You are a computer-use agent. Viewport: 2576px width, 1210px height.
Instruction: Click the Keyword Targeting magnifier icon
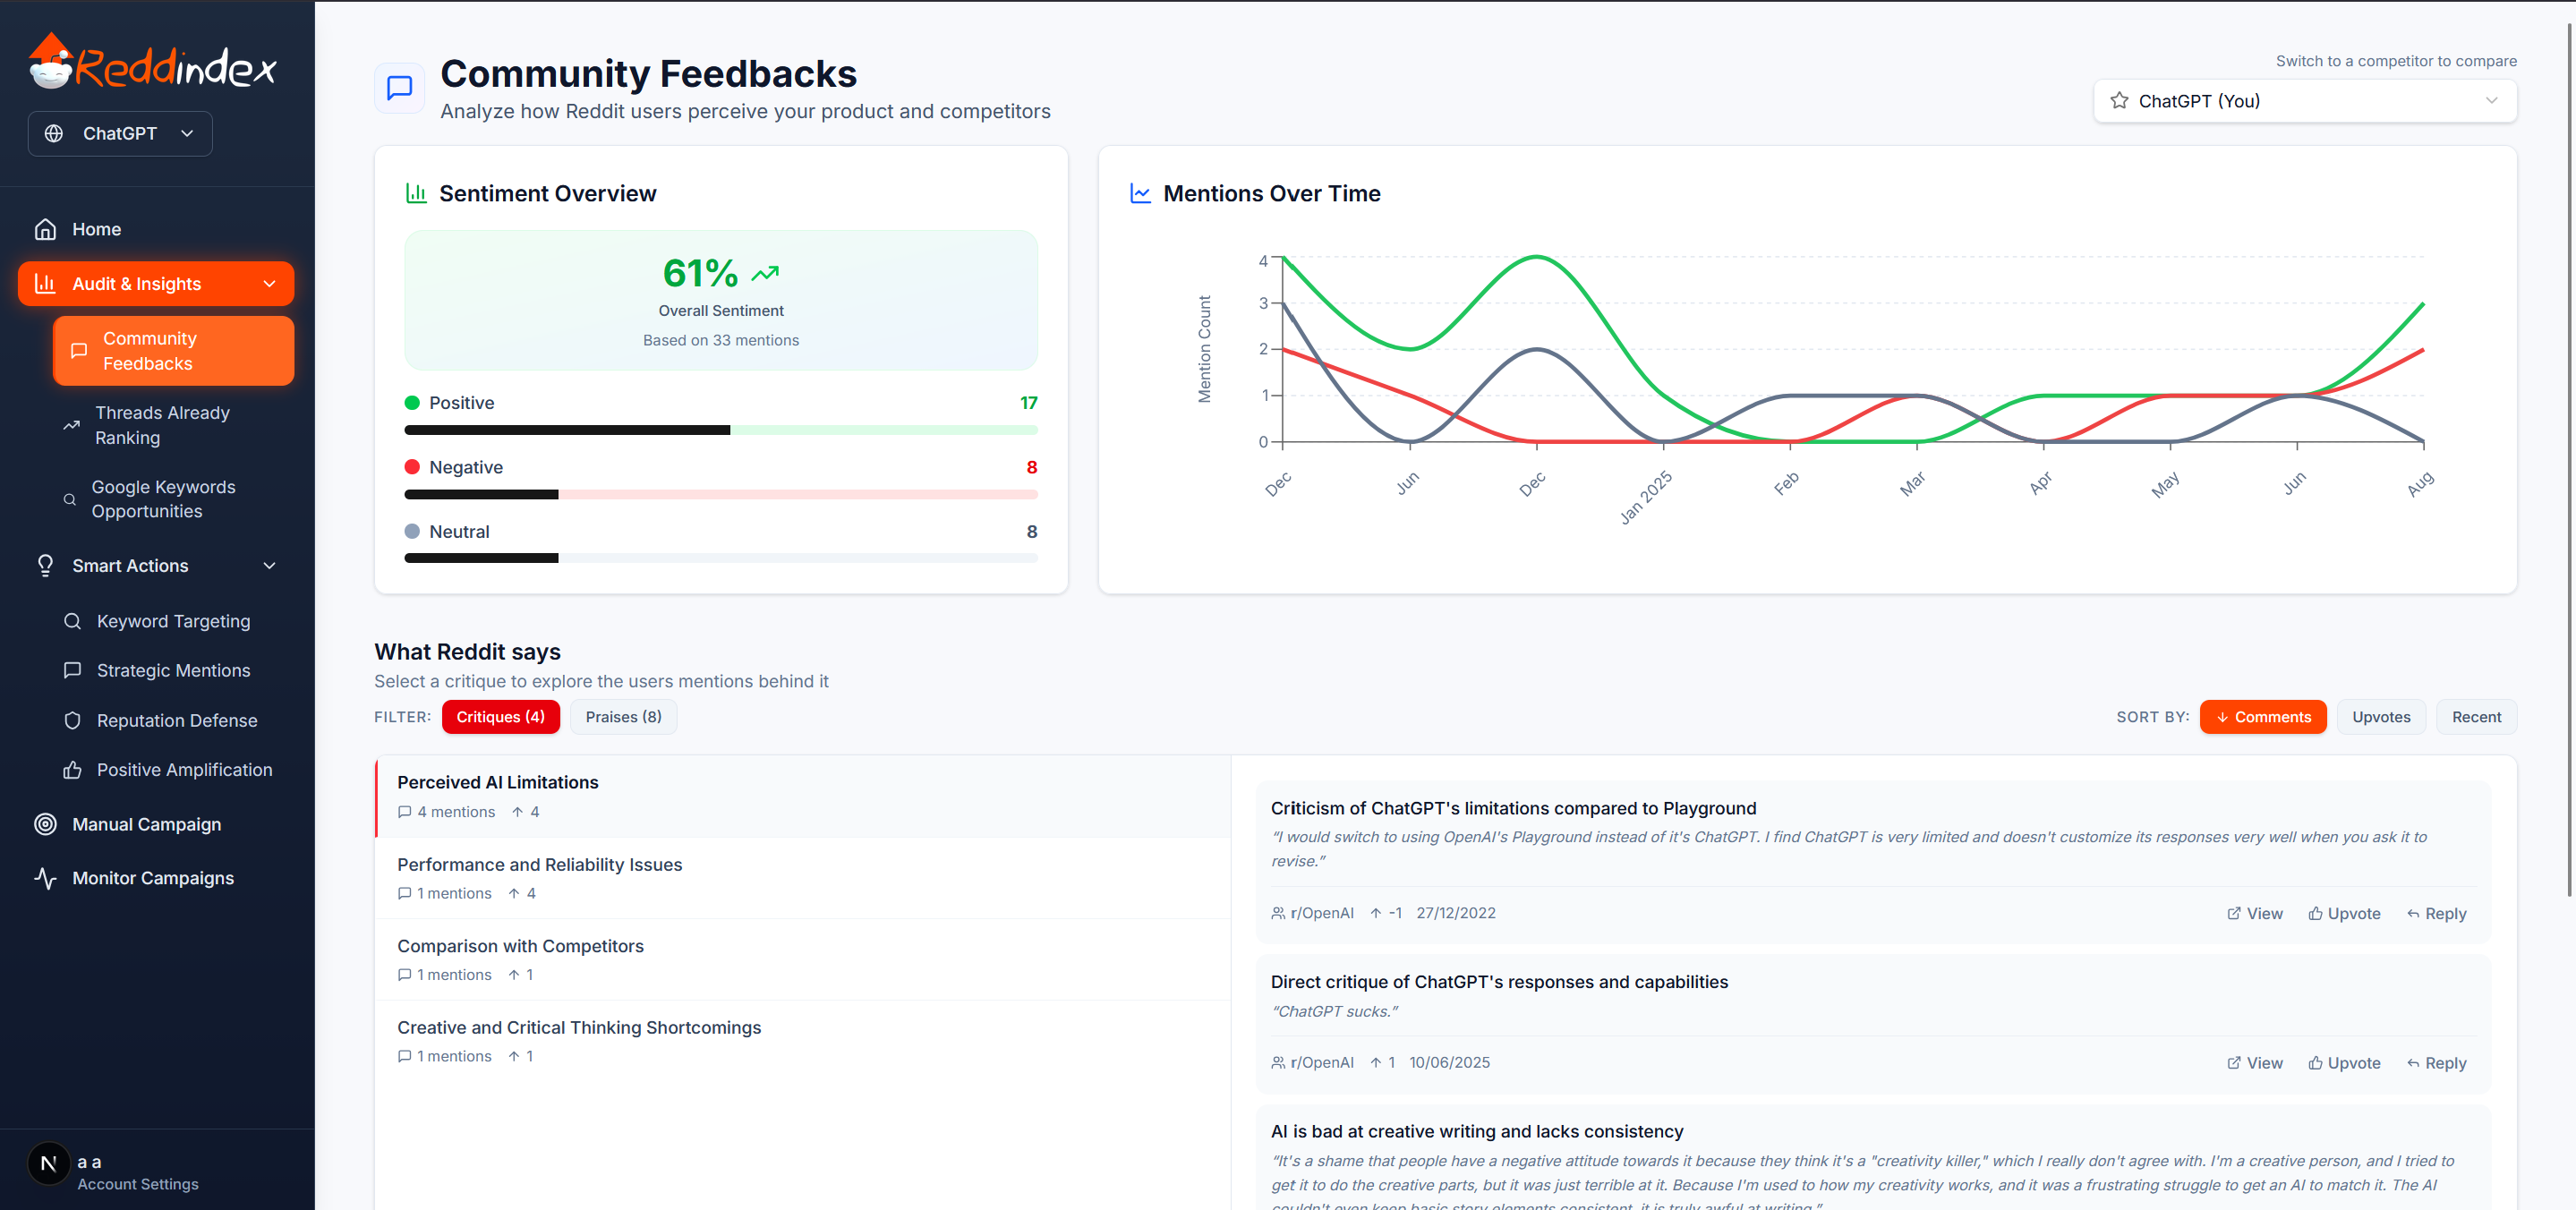72,620
